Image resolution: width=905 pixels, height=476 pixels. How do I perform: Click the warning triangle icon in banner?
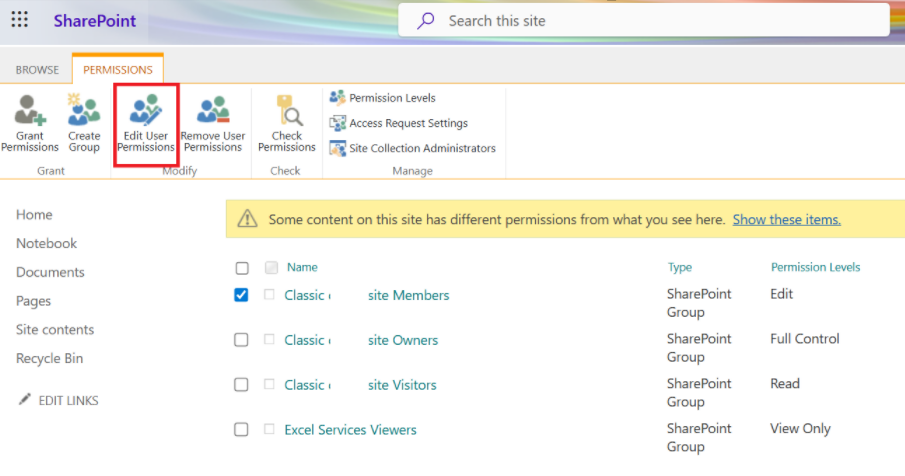(248, 219)
